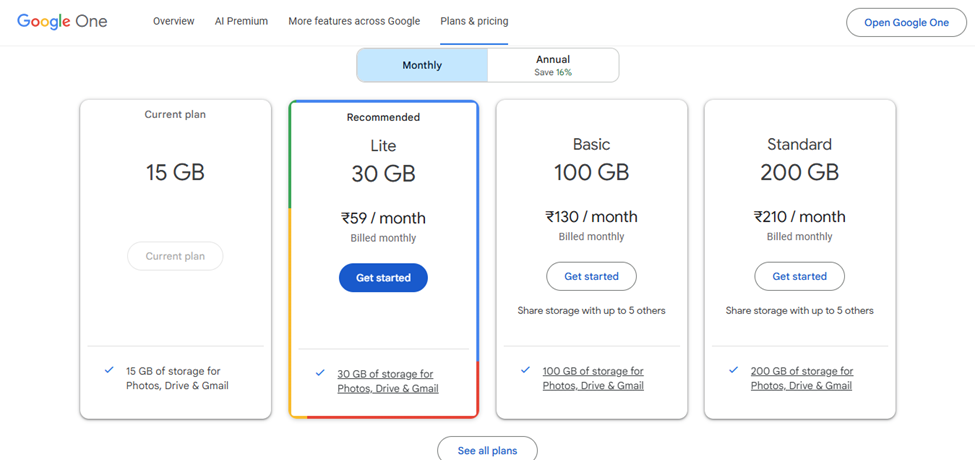The width and height of the screenshot is (975, 460).
Task: Get started with the Lite 30 GB plan
Action: (383, 278)
